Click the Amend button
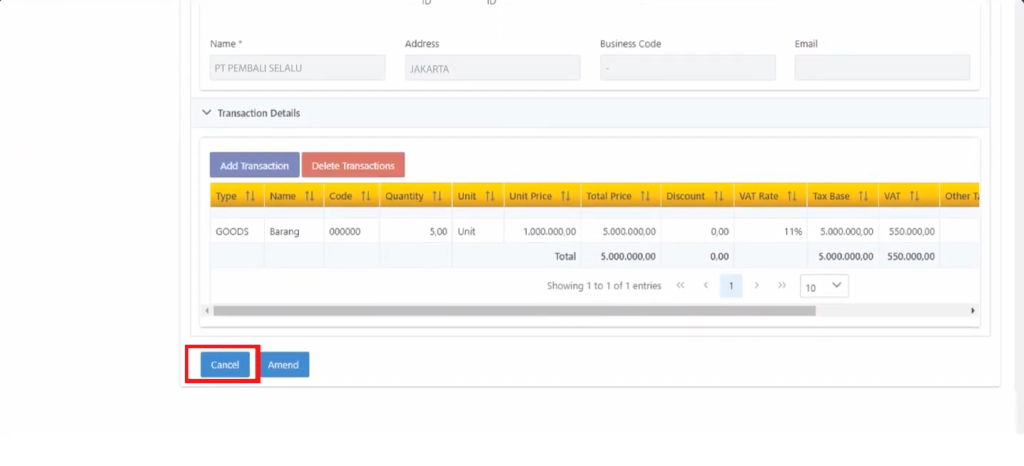 tap(283, 365)
